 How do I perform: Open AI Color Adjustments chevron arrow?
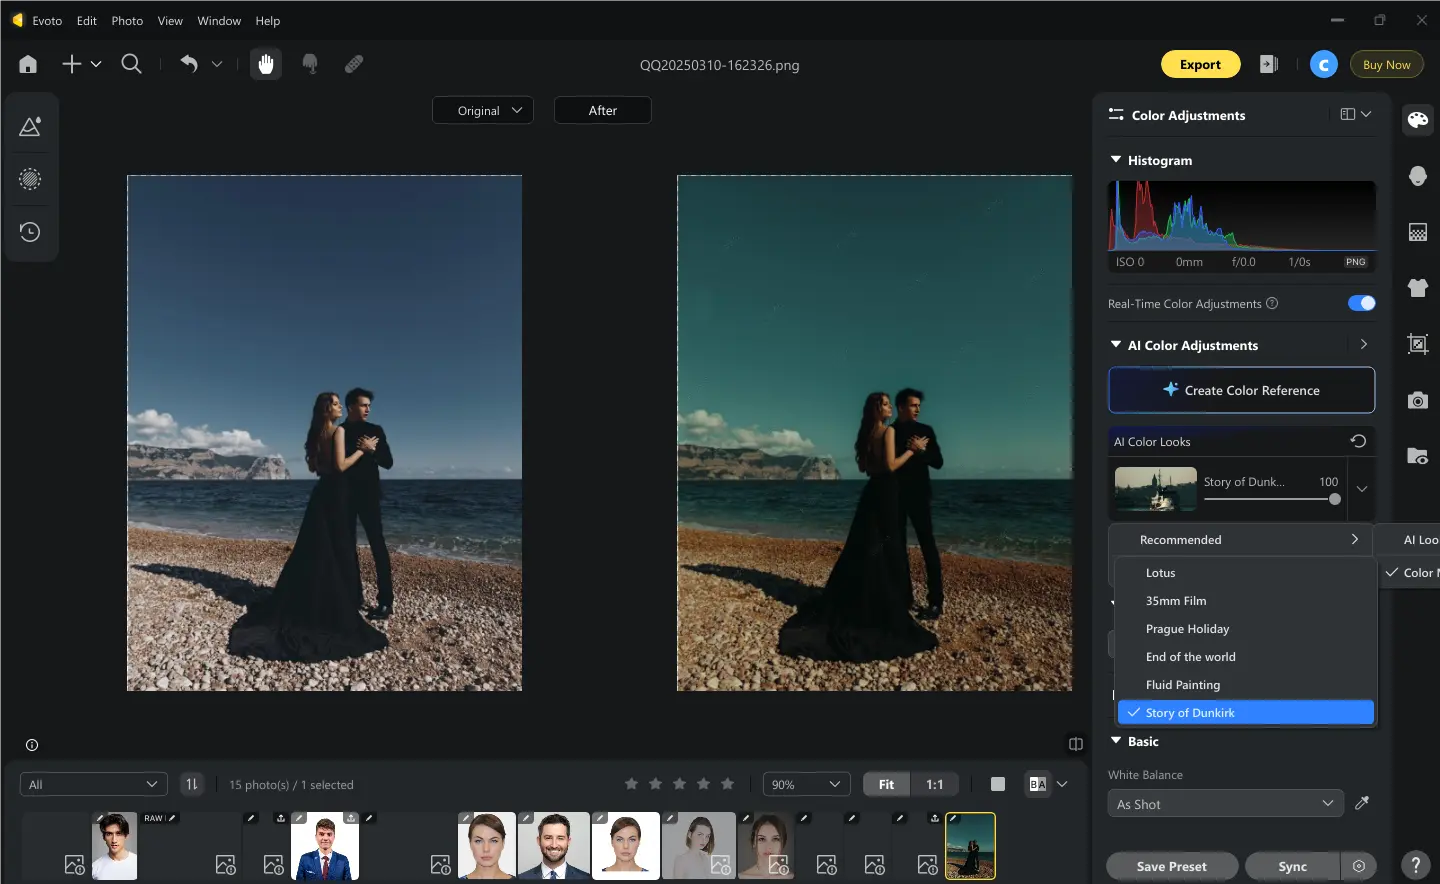(1364, 344)
